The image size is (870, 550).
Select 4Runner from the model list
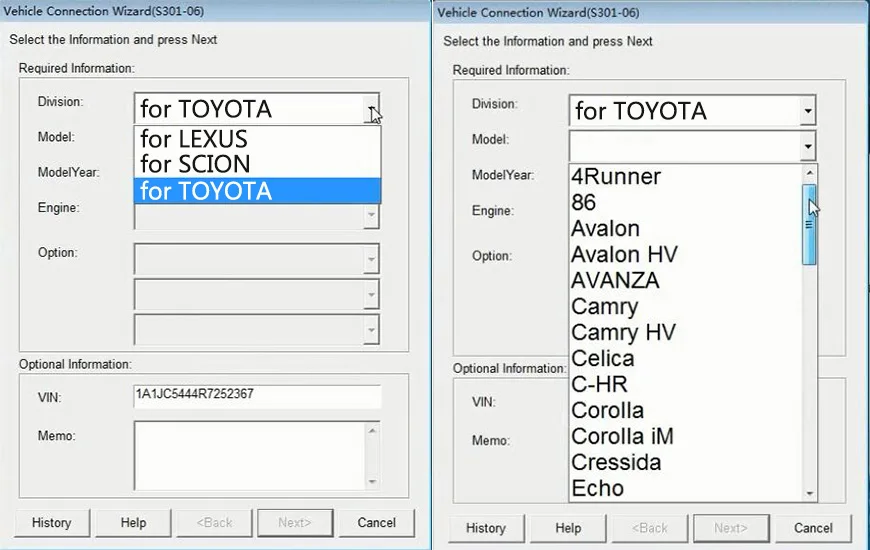pyautogui.click(x=686, y=176)
